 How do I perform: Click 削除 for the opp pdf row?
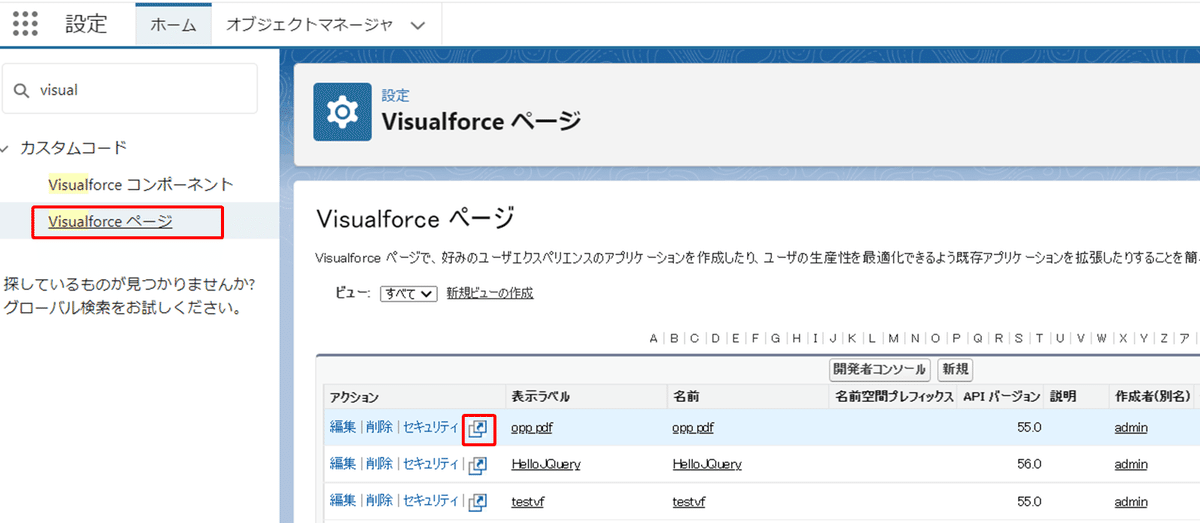tap(379, 427)
